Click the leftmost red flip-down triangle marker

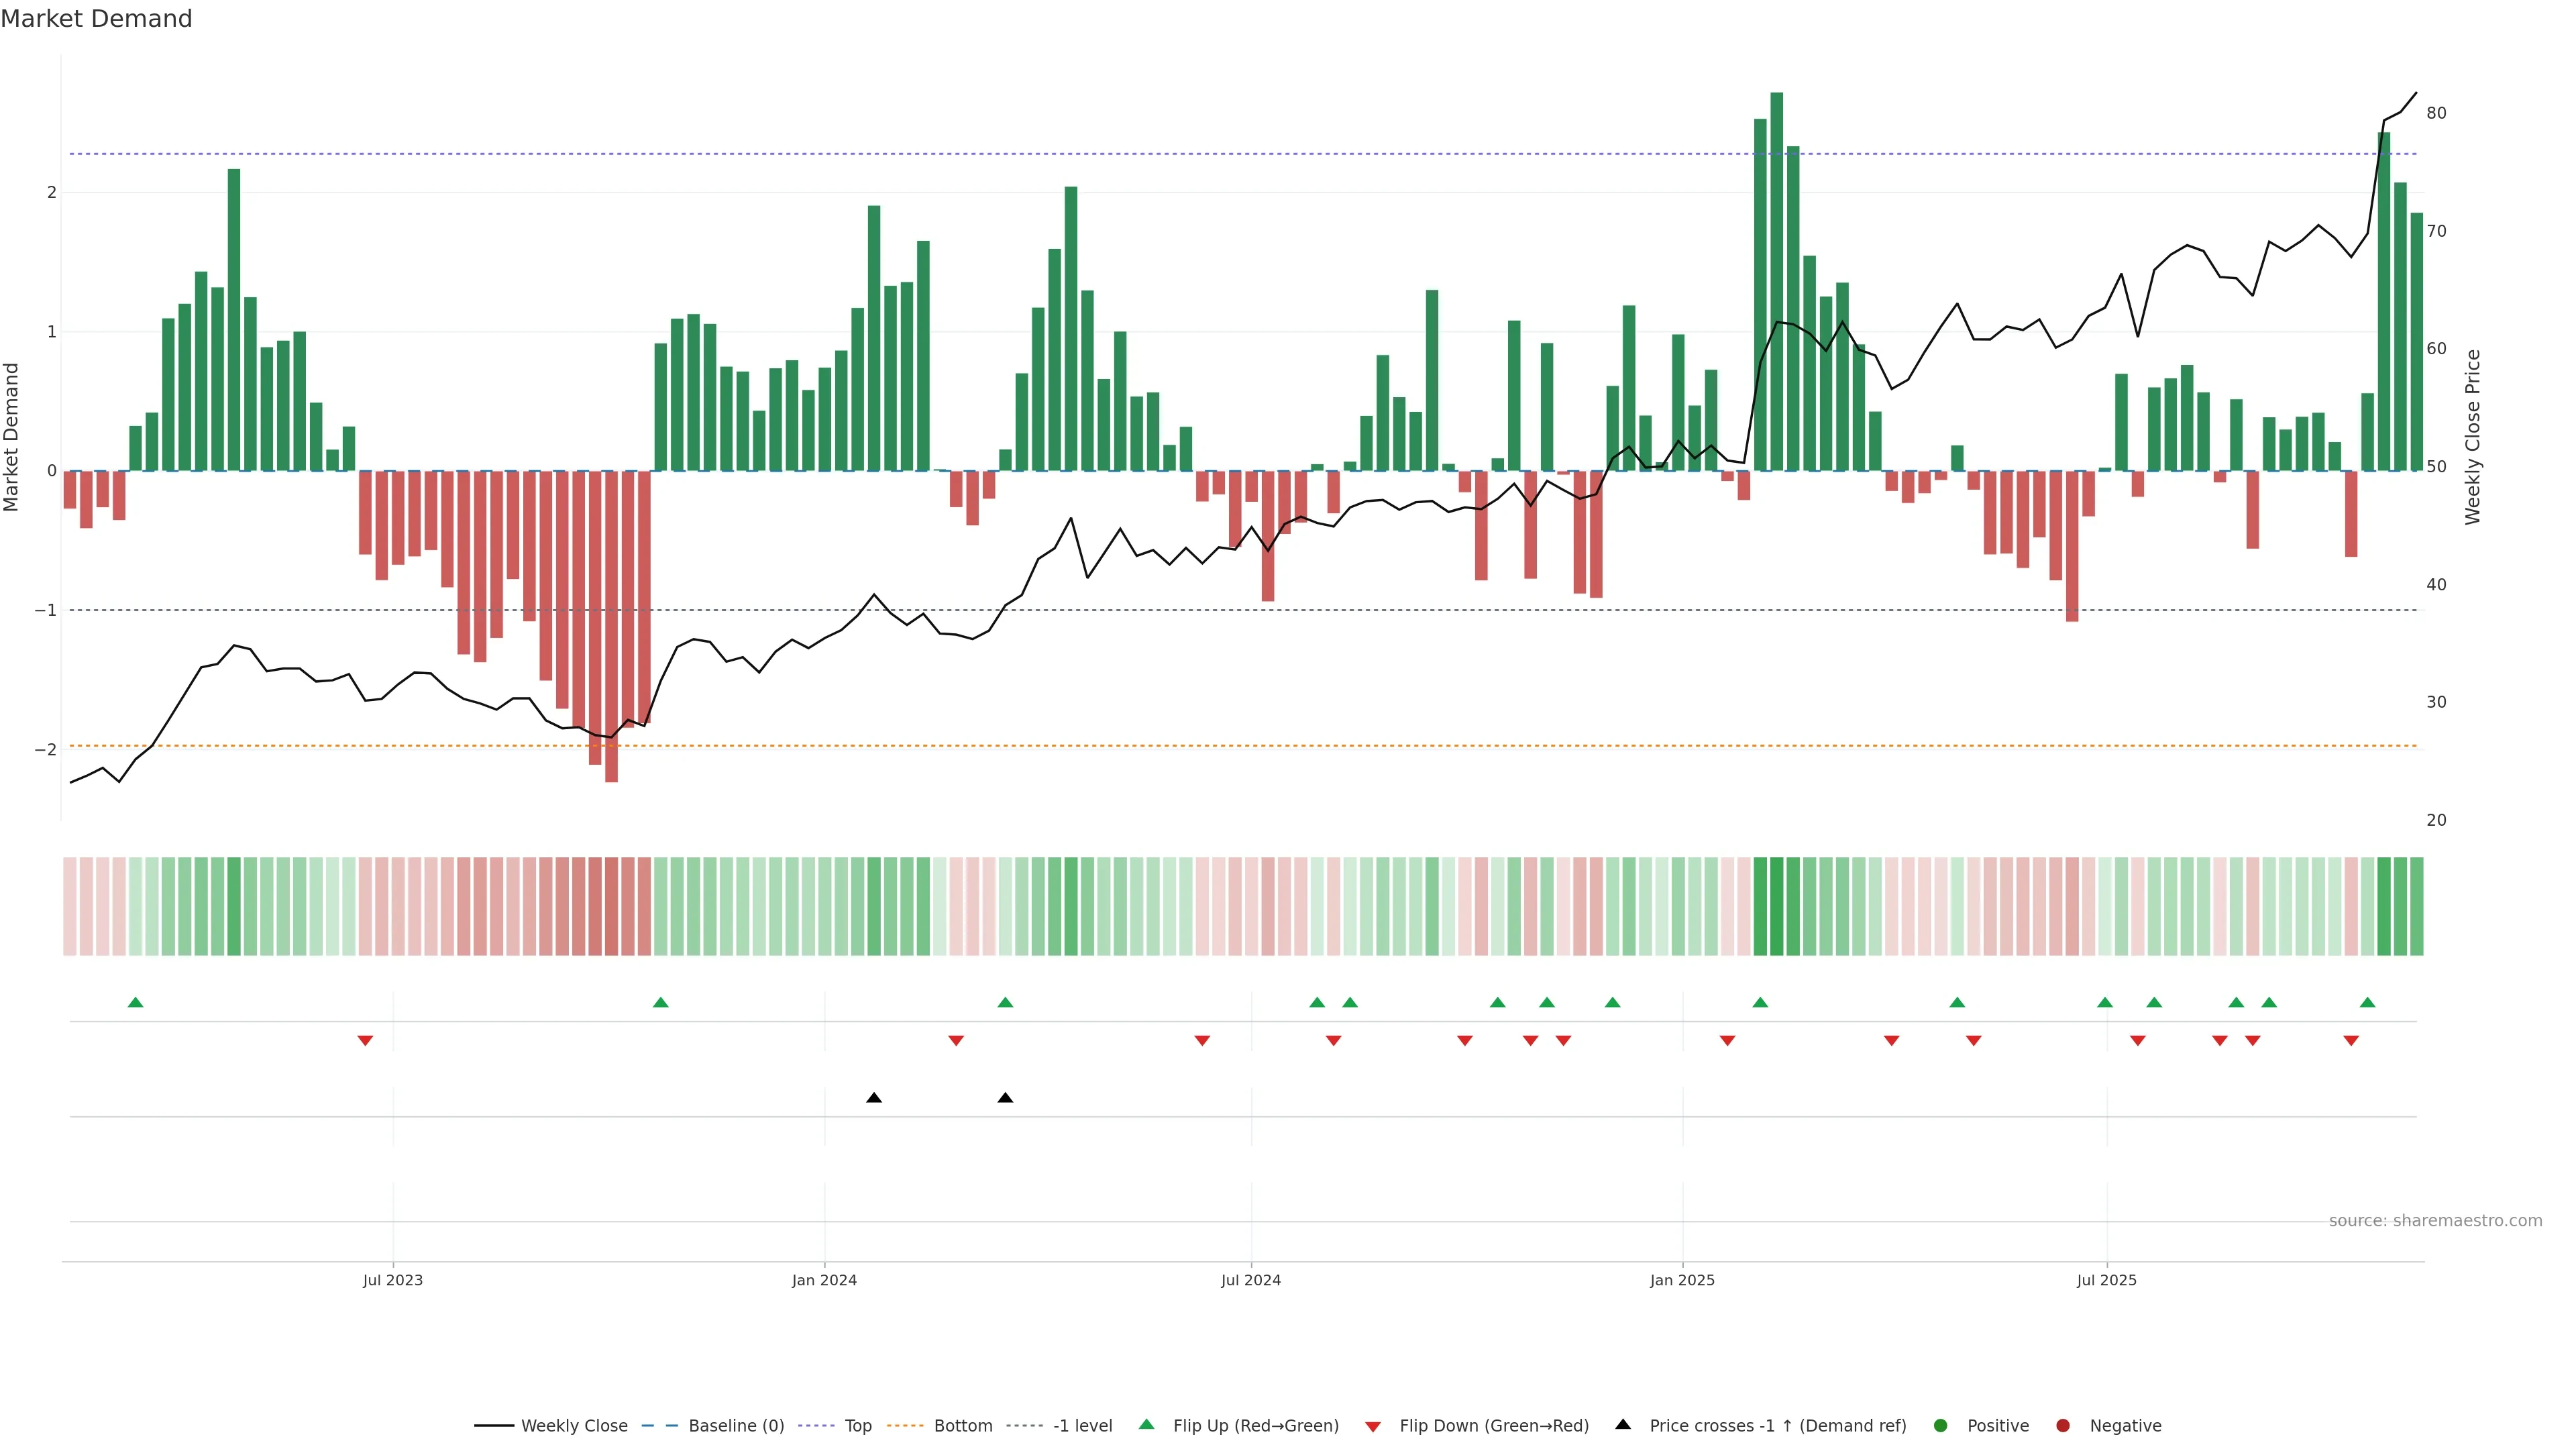[365, 1041]
